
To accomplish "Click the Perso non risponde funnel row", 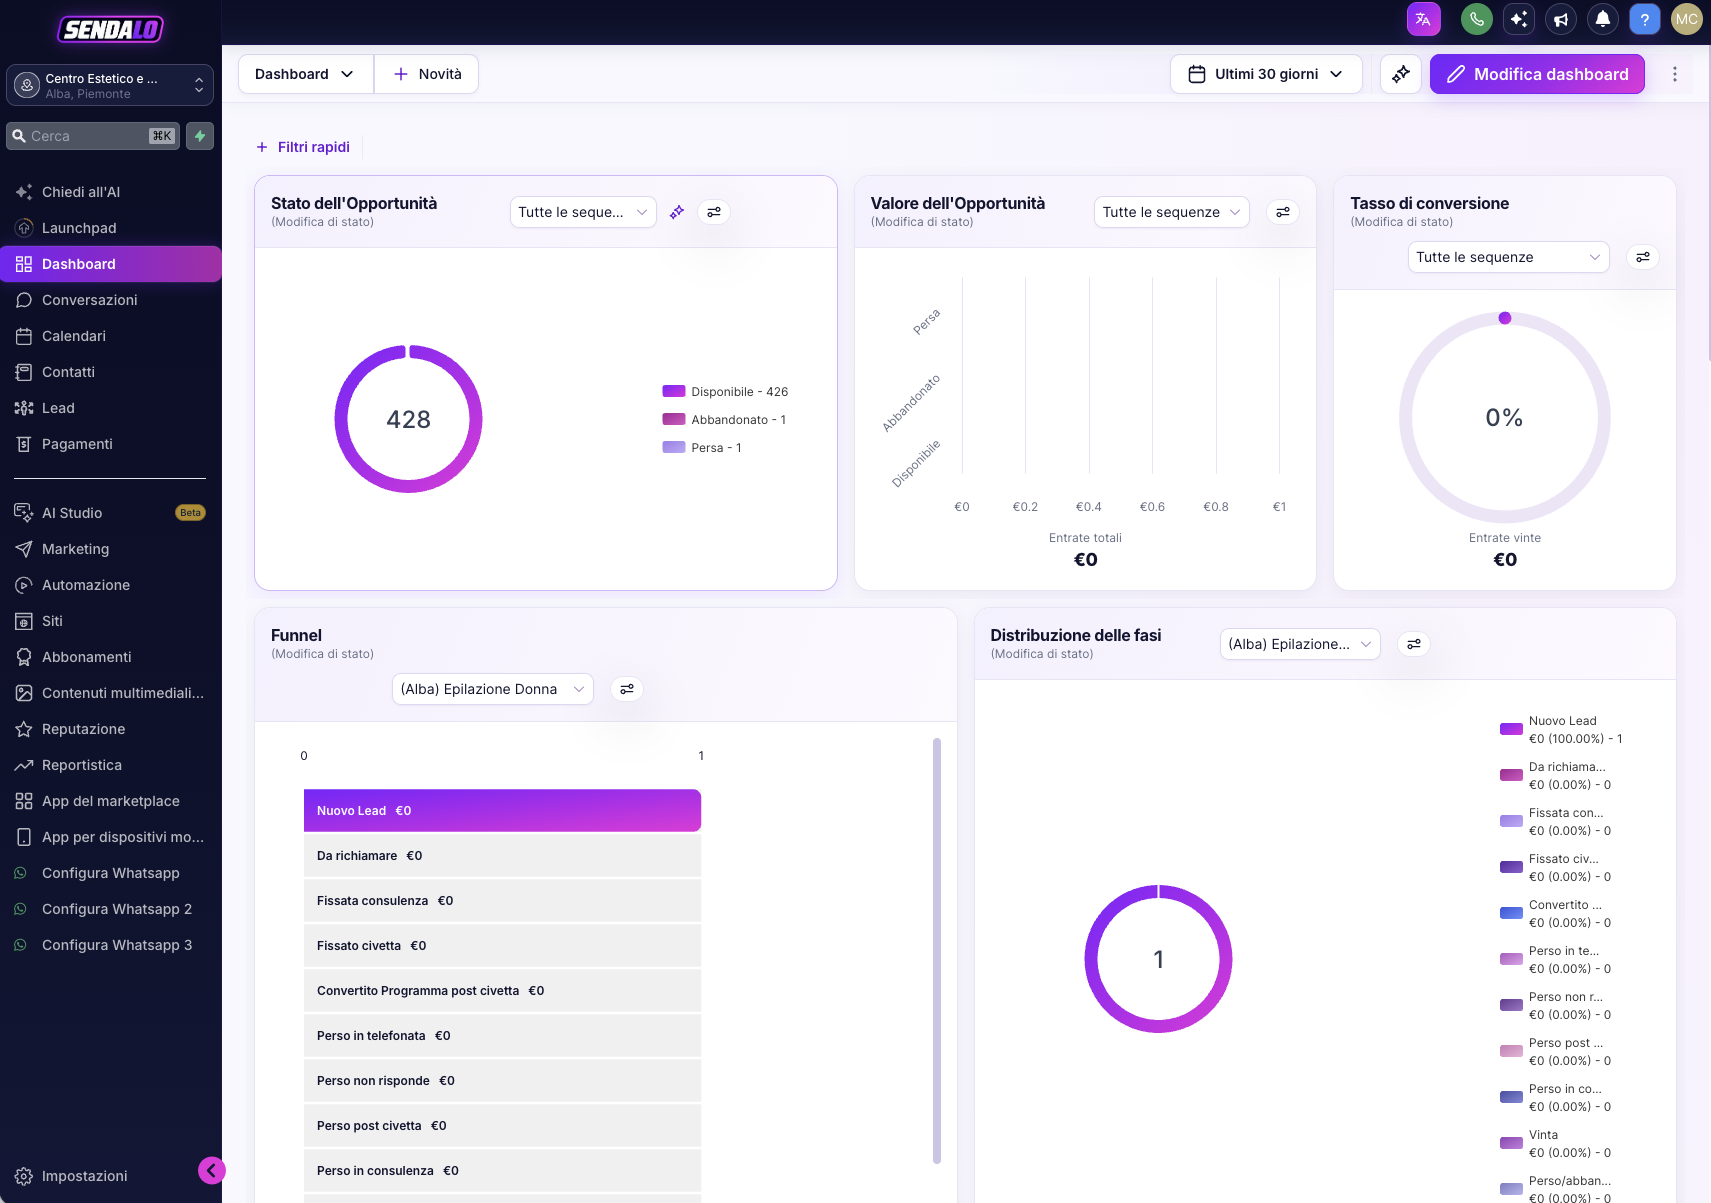I will [x=502, y=1081].
